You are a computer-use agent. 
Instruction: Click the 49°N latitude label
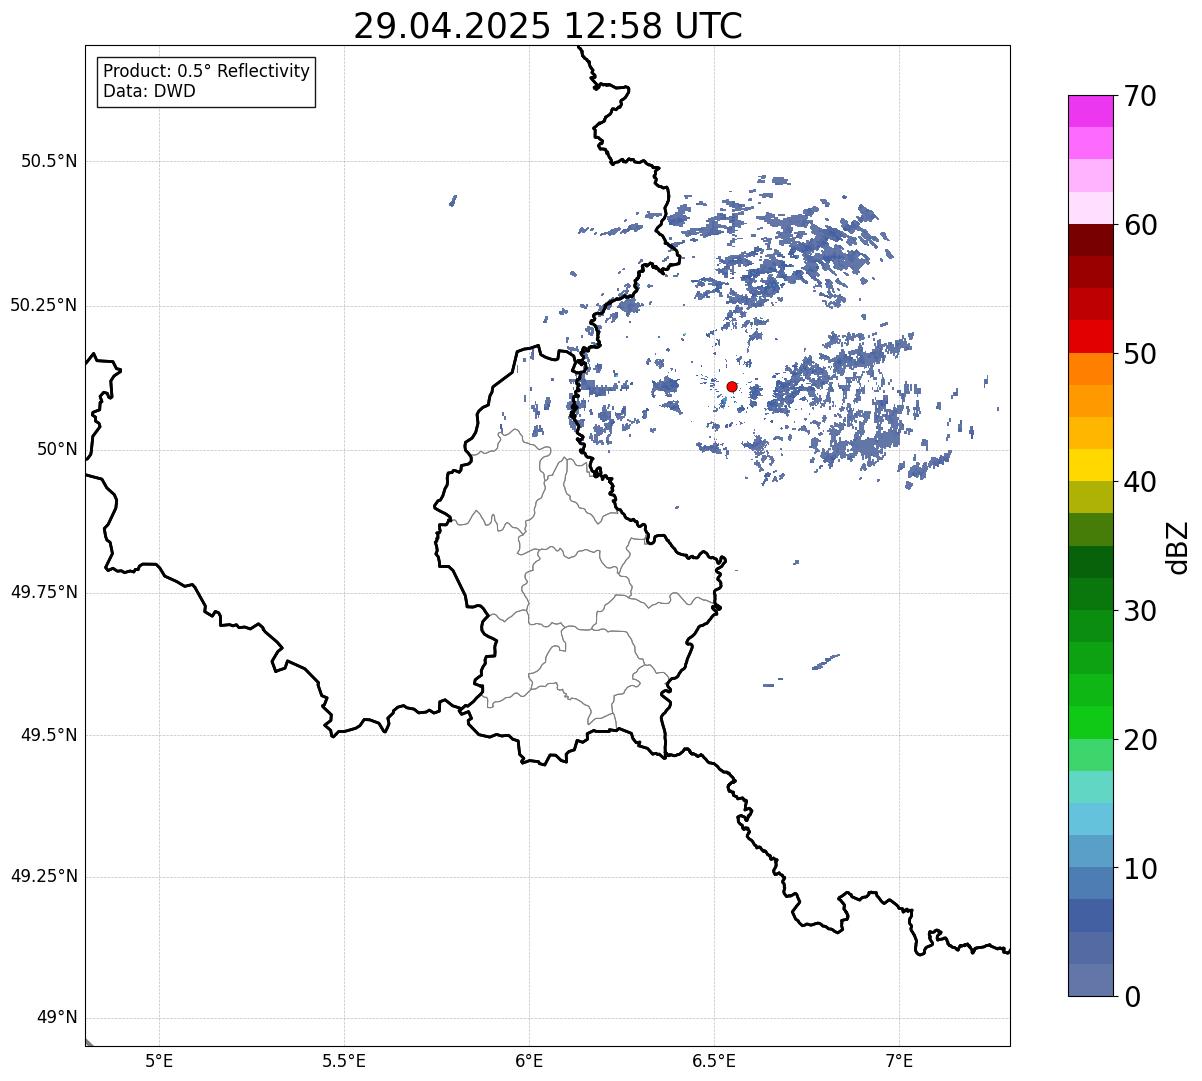pos(57,1017)
